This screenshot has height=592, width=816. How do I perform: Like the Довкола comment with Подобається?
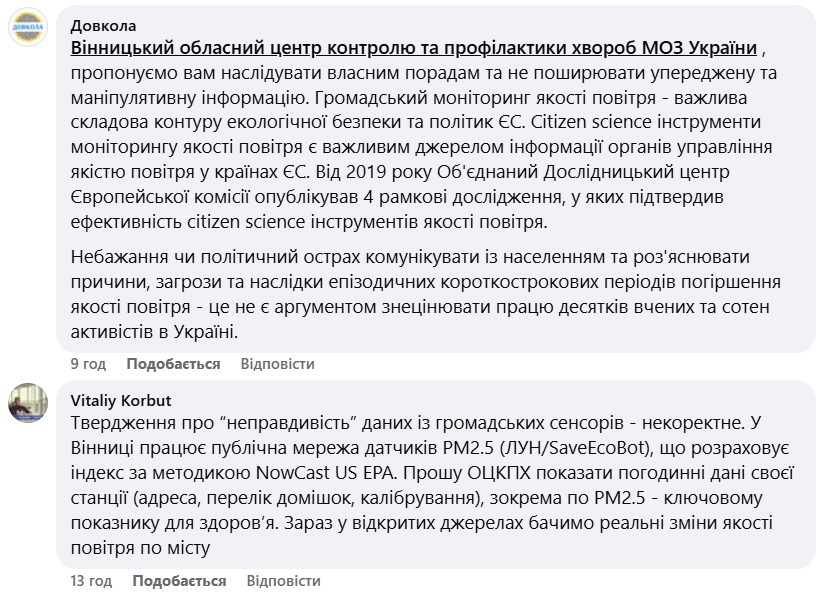174,364
